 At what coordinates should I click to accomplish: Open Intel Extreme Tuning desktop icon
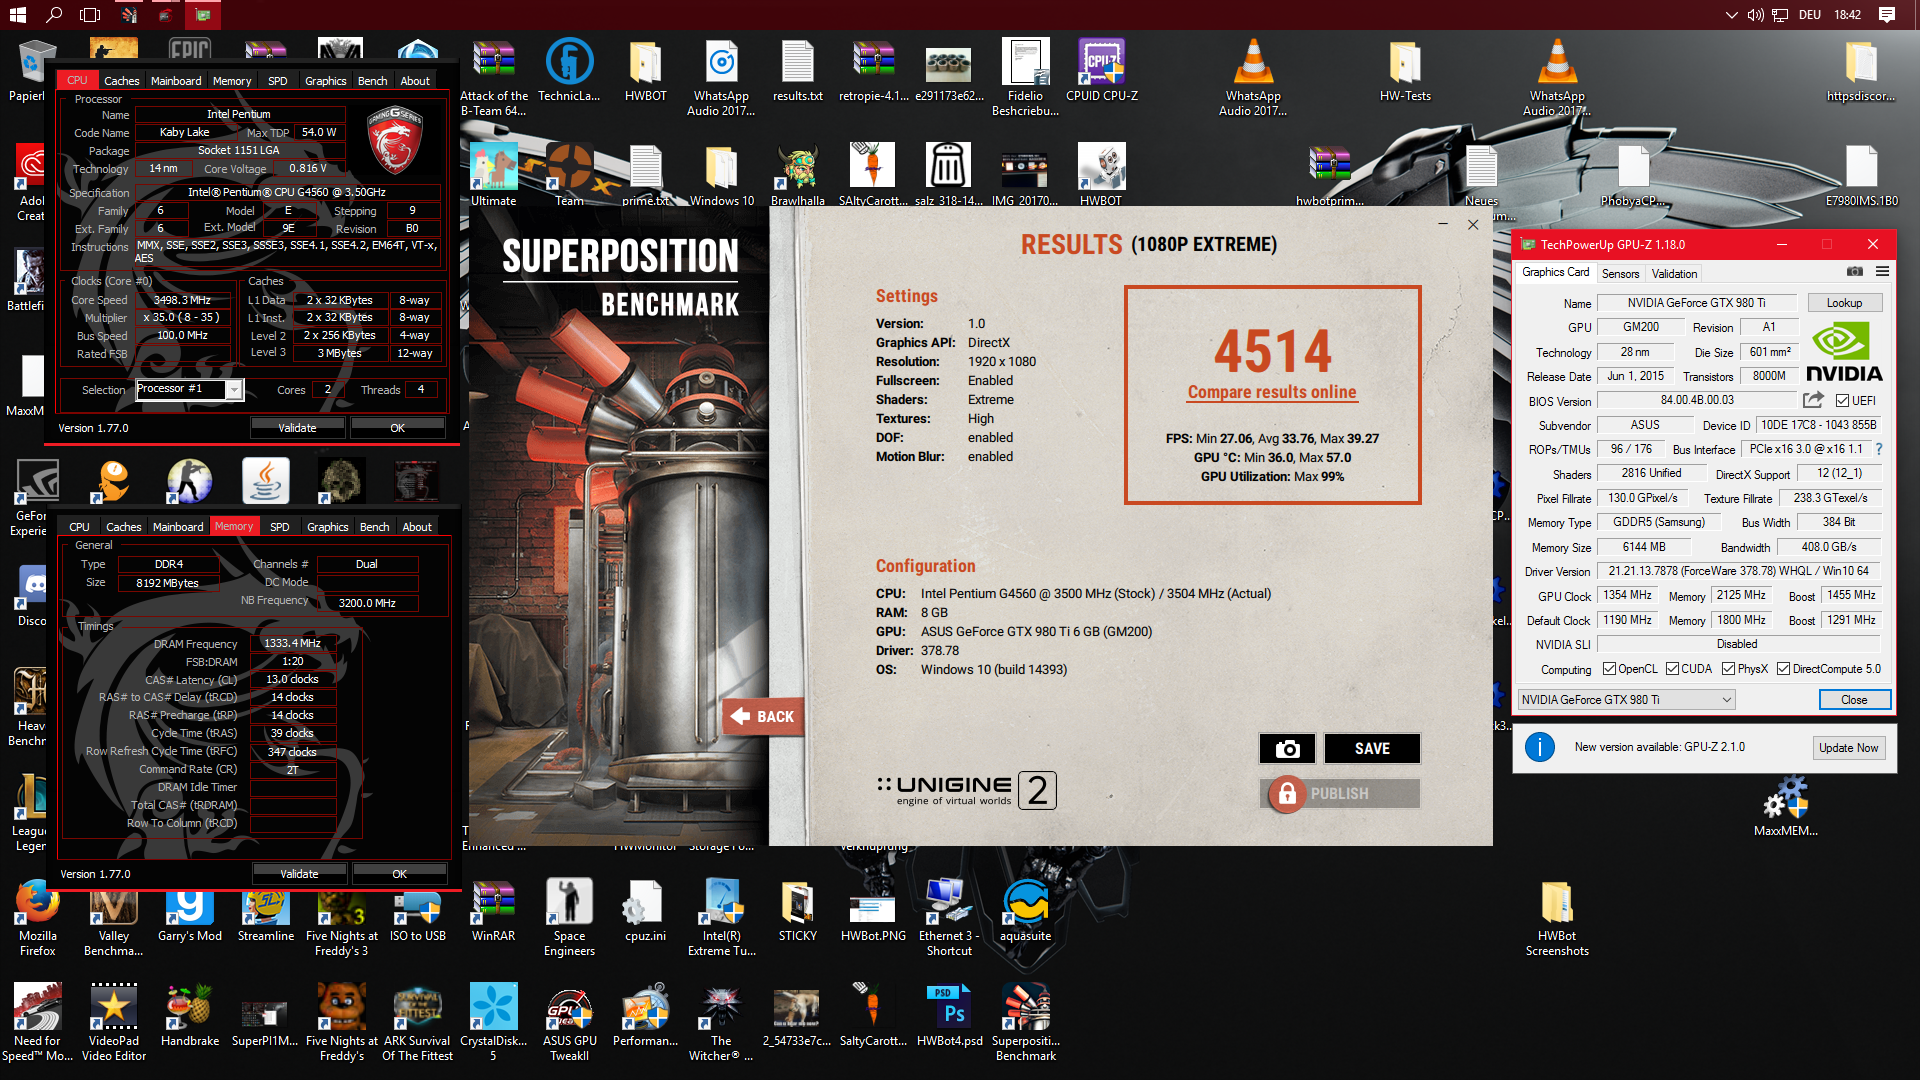pos(721,919)
